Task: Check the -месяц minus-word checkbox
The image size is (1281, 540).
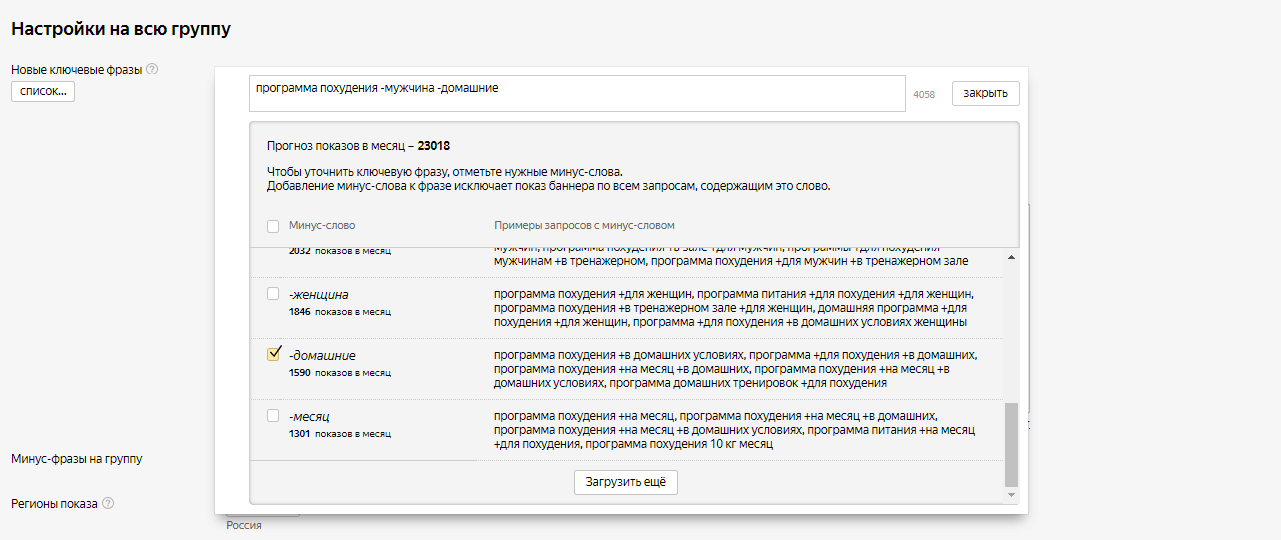Action: tap(273, 415)
